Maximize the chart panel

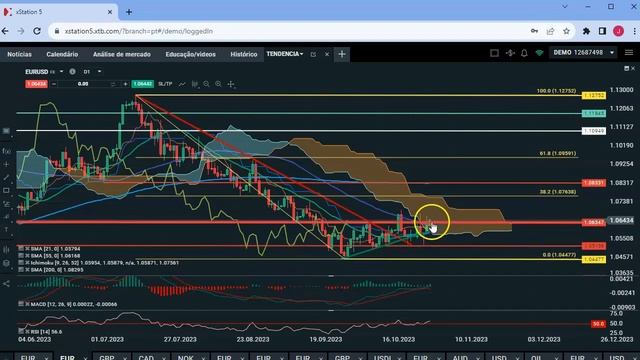click(x=627, y=69)
